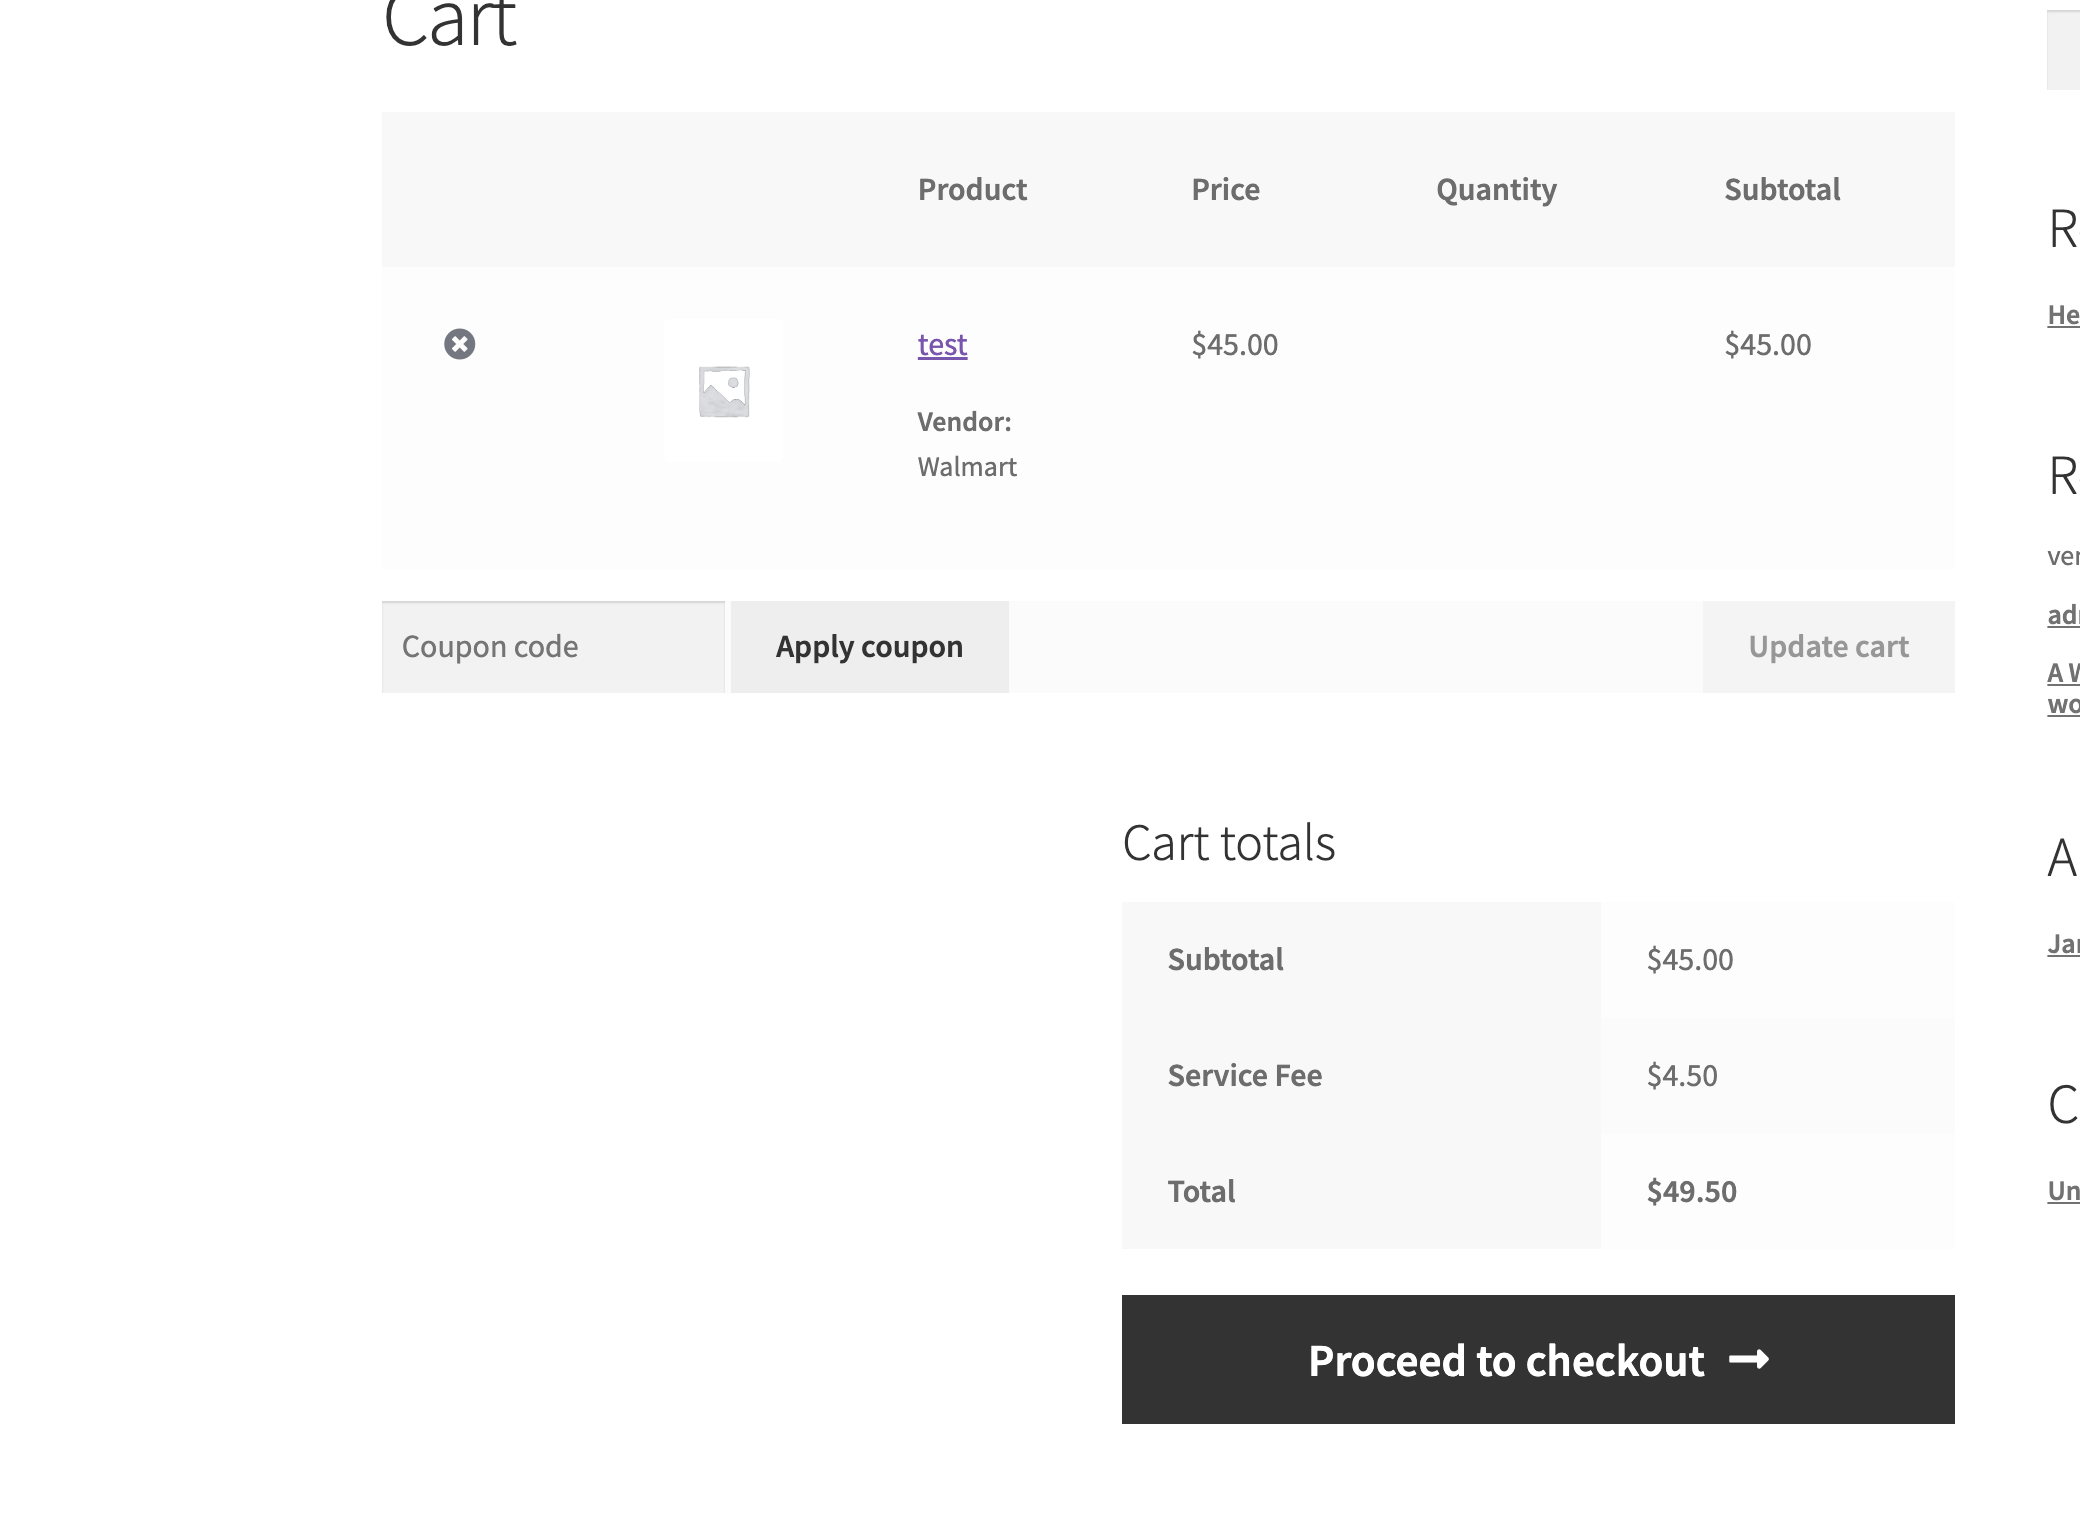Screen dimensions: 2080x1526
Task: Click the Cart totals heading
Action: click(1229, 843)
